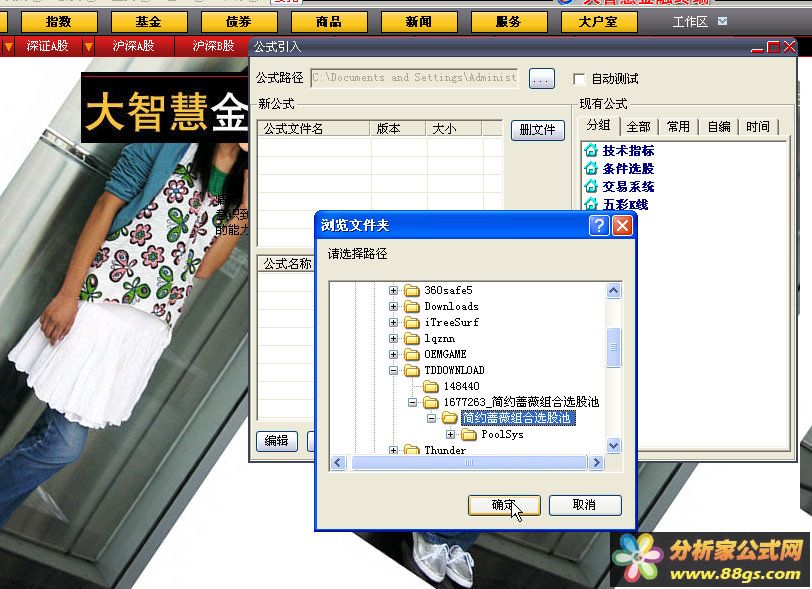The width and height of the screenshot is (812, 589).
Task: Expand the lqznn folder node
Action: 394,339
